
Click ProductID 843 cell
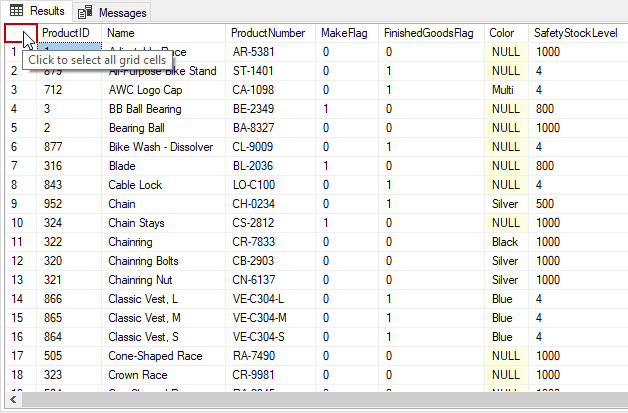[x=69, y=185]
